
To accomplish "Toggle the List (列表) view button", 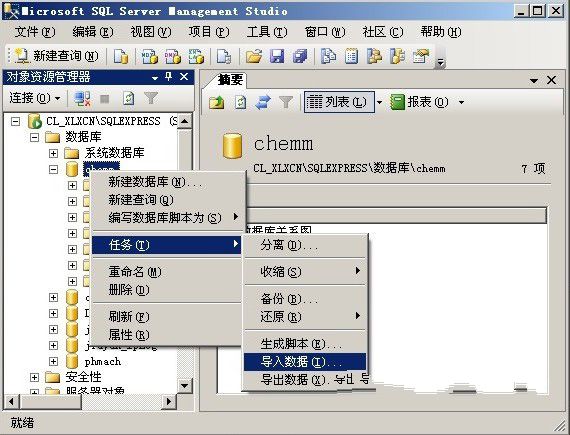I will [339, 102].
